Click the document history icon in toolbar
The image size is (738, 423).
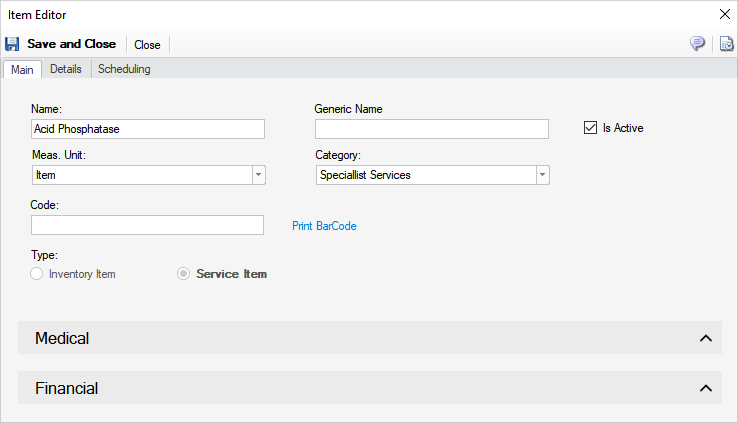point(726,44)
